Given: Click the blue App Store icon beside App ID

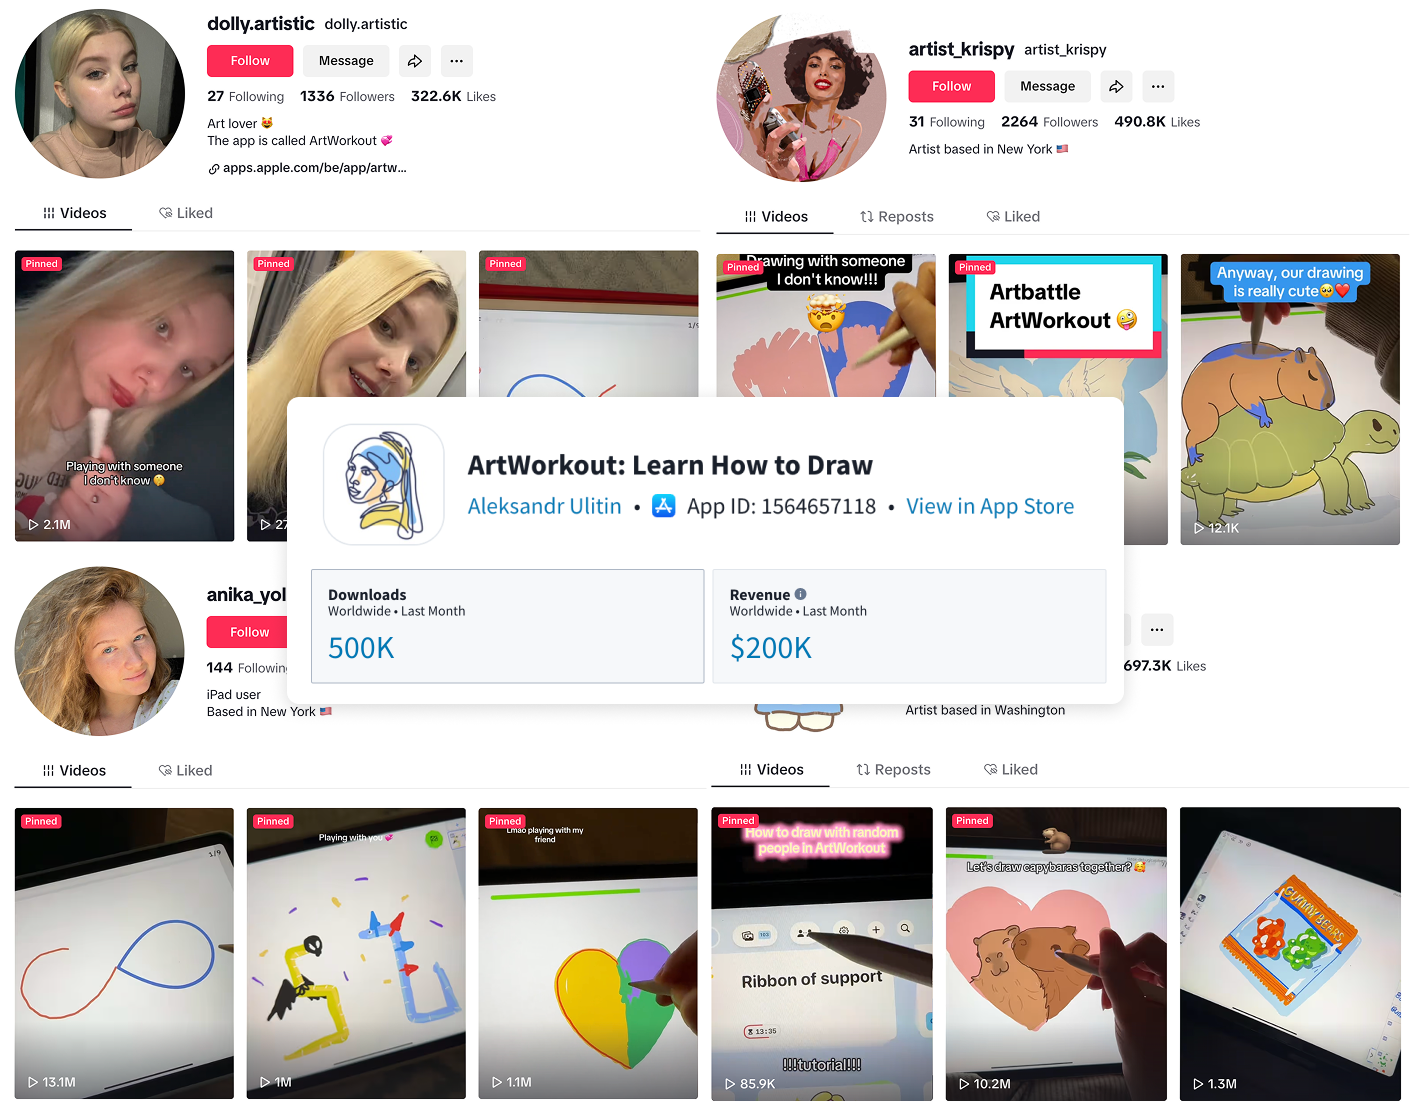Looking at the screenshot, I should click(663, 506).
